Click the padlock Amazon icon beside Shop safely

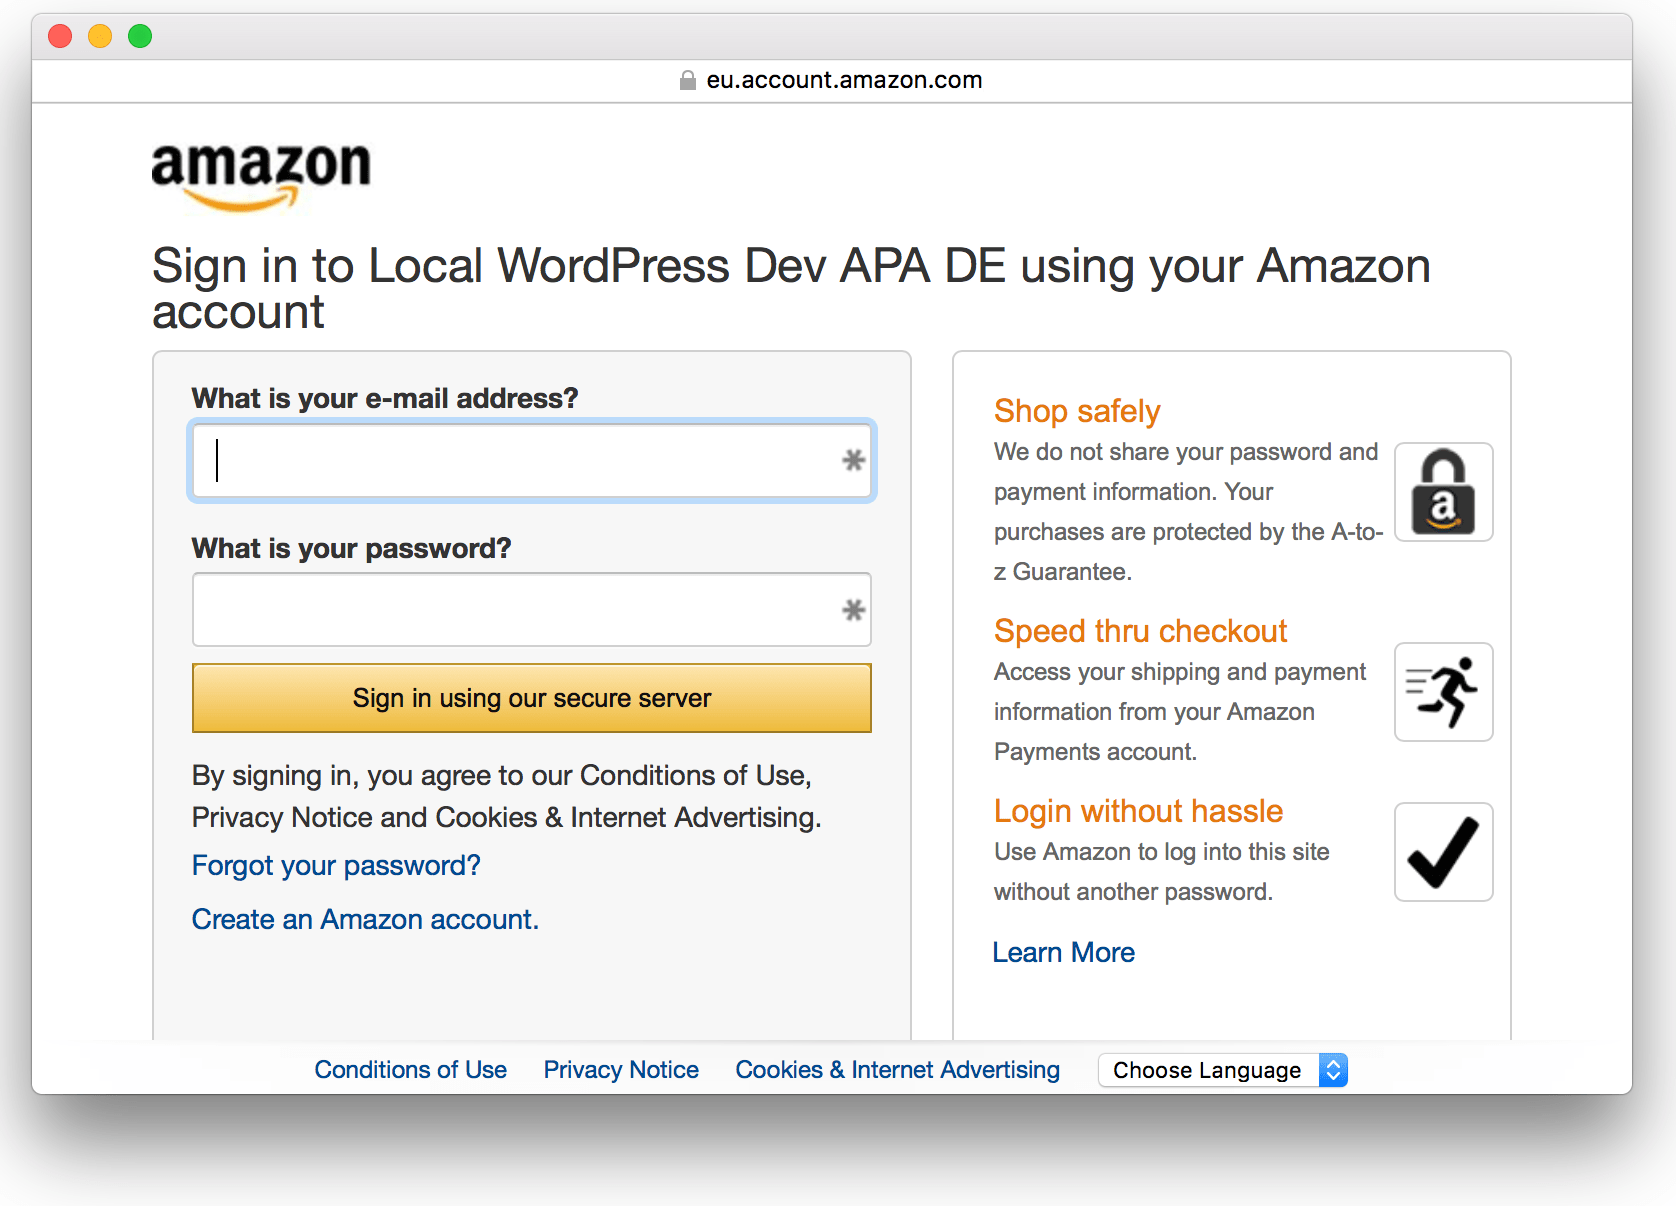tap(1443, 491)
